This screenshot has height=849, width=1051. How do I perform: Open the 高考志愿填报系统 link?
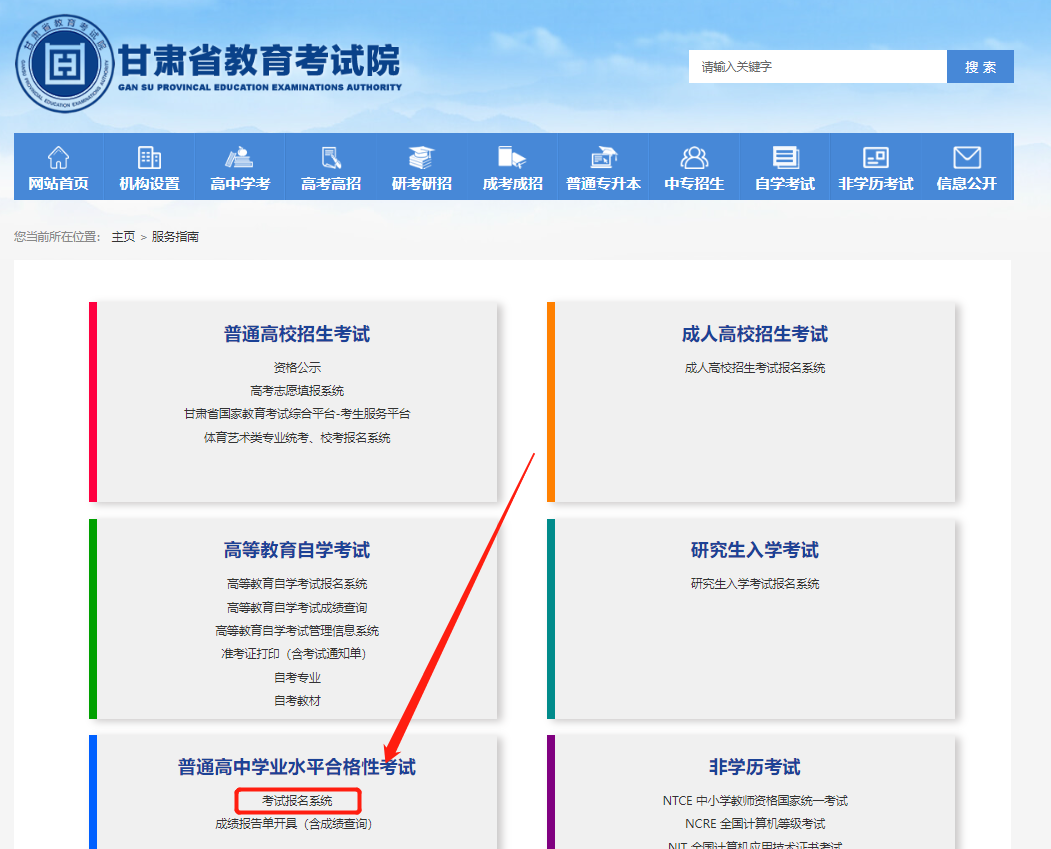click(x=297, y=391)
